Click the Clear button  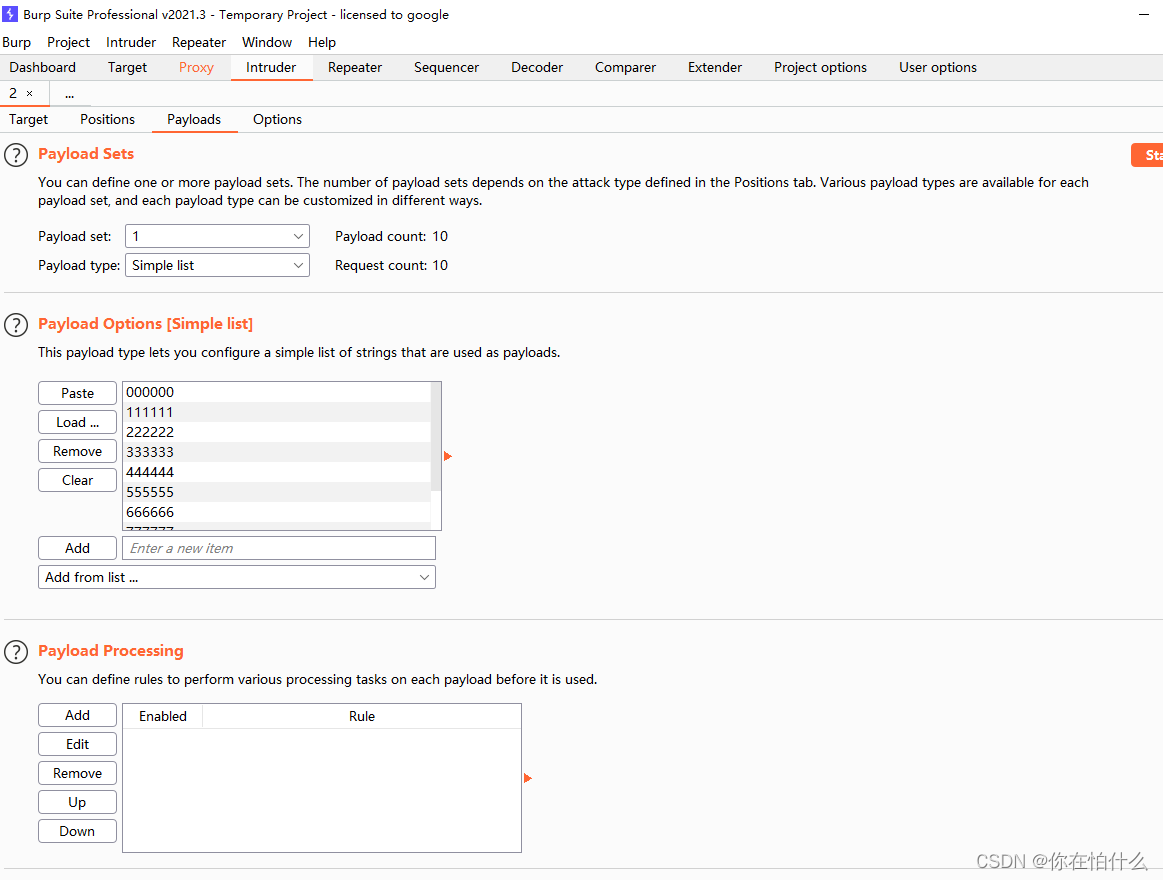(77, 480)
